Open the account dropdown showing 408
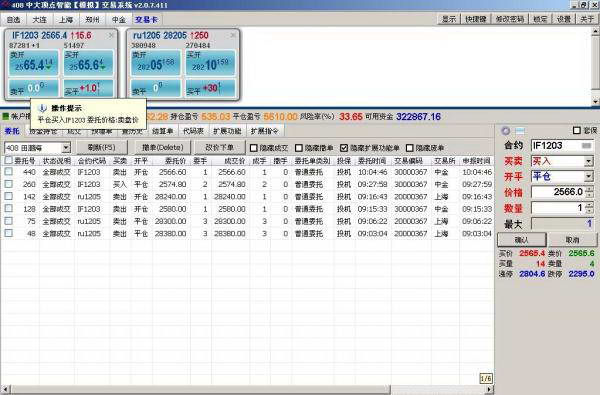Viewport: 600px width, 395px height. click(x=66, y=148)
